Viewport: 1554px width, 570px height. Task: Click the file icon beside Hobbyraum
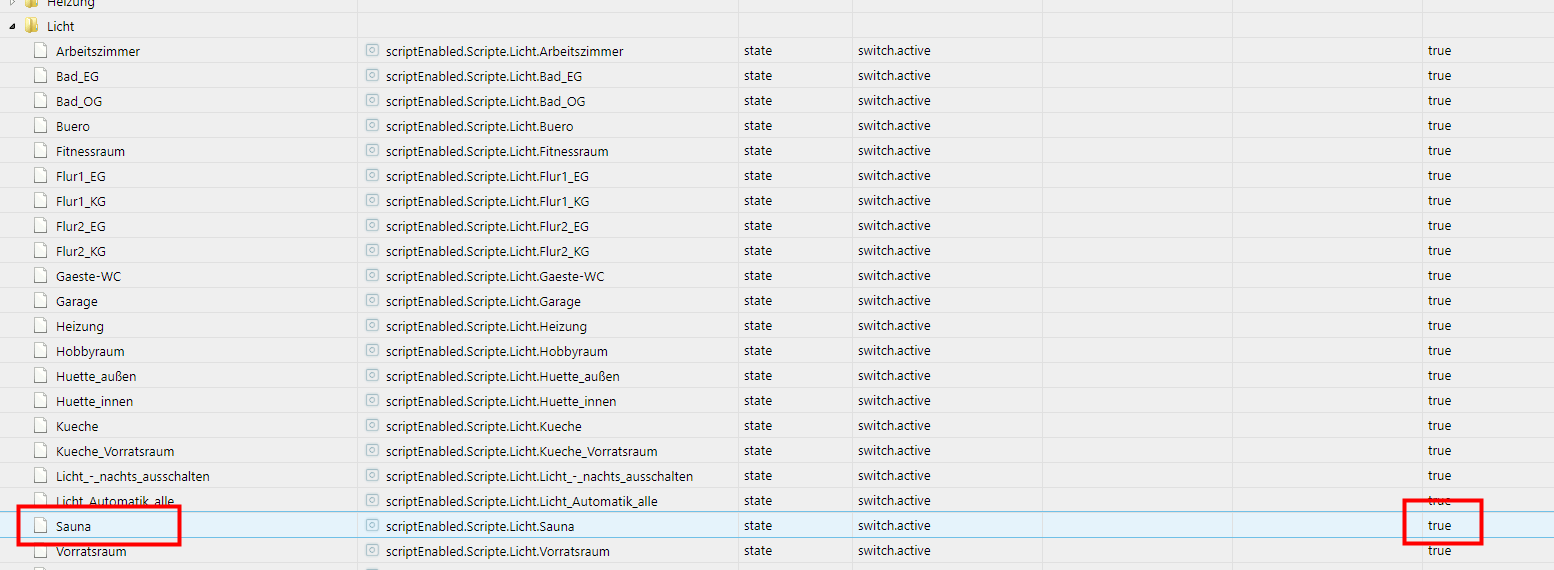[40, 350]
